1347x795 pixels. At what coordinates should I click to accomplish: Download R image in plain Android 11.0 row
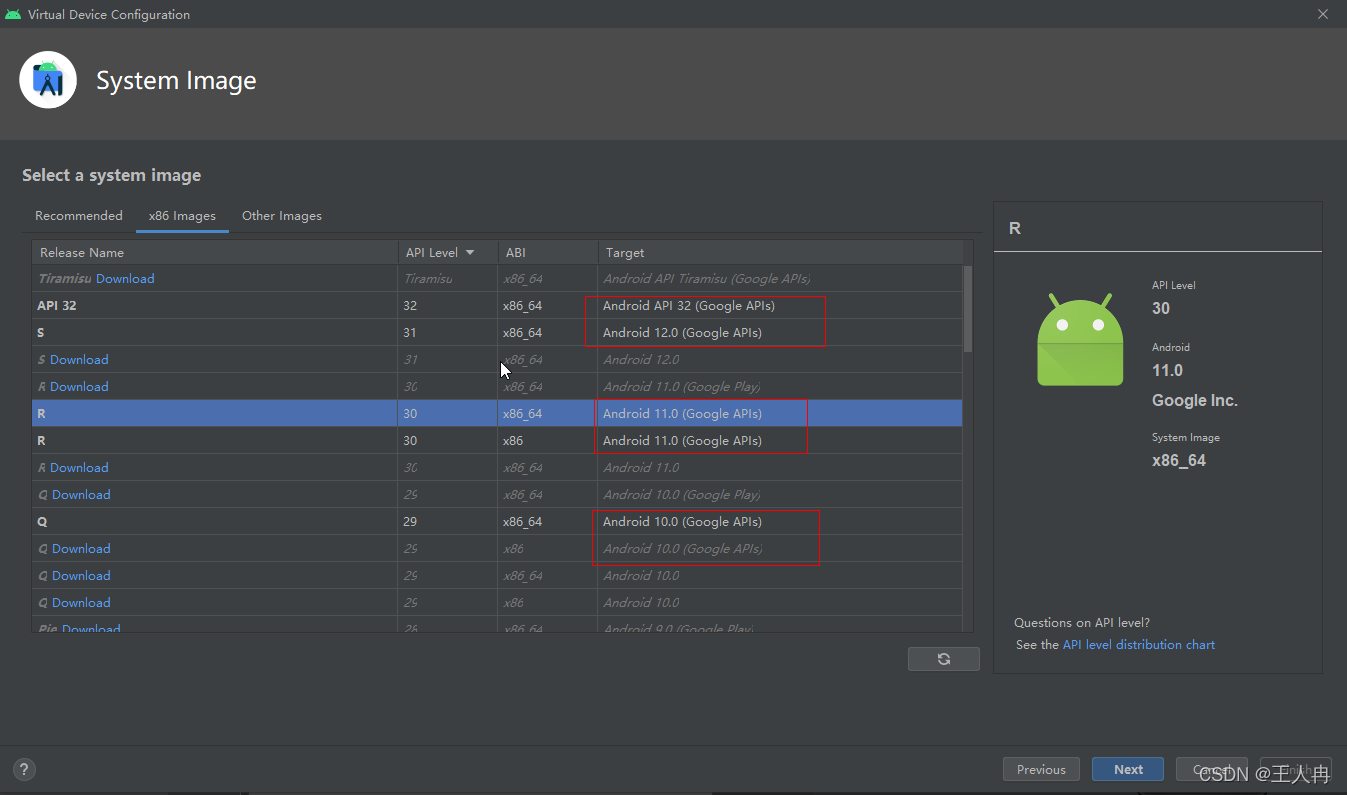[x=79, y=468]
